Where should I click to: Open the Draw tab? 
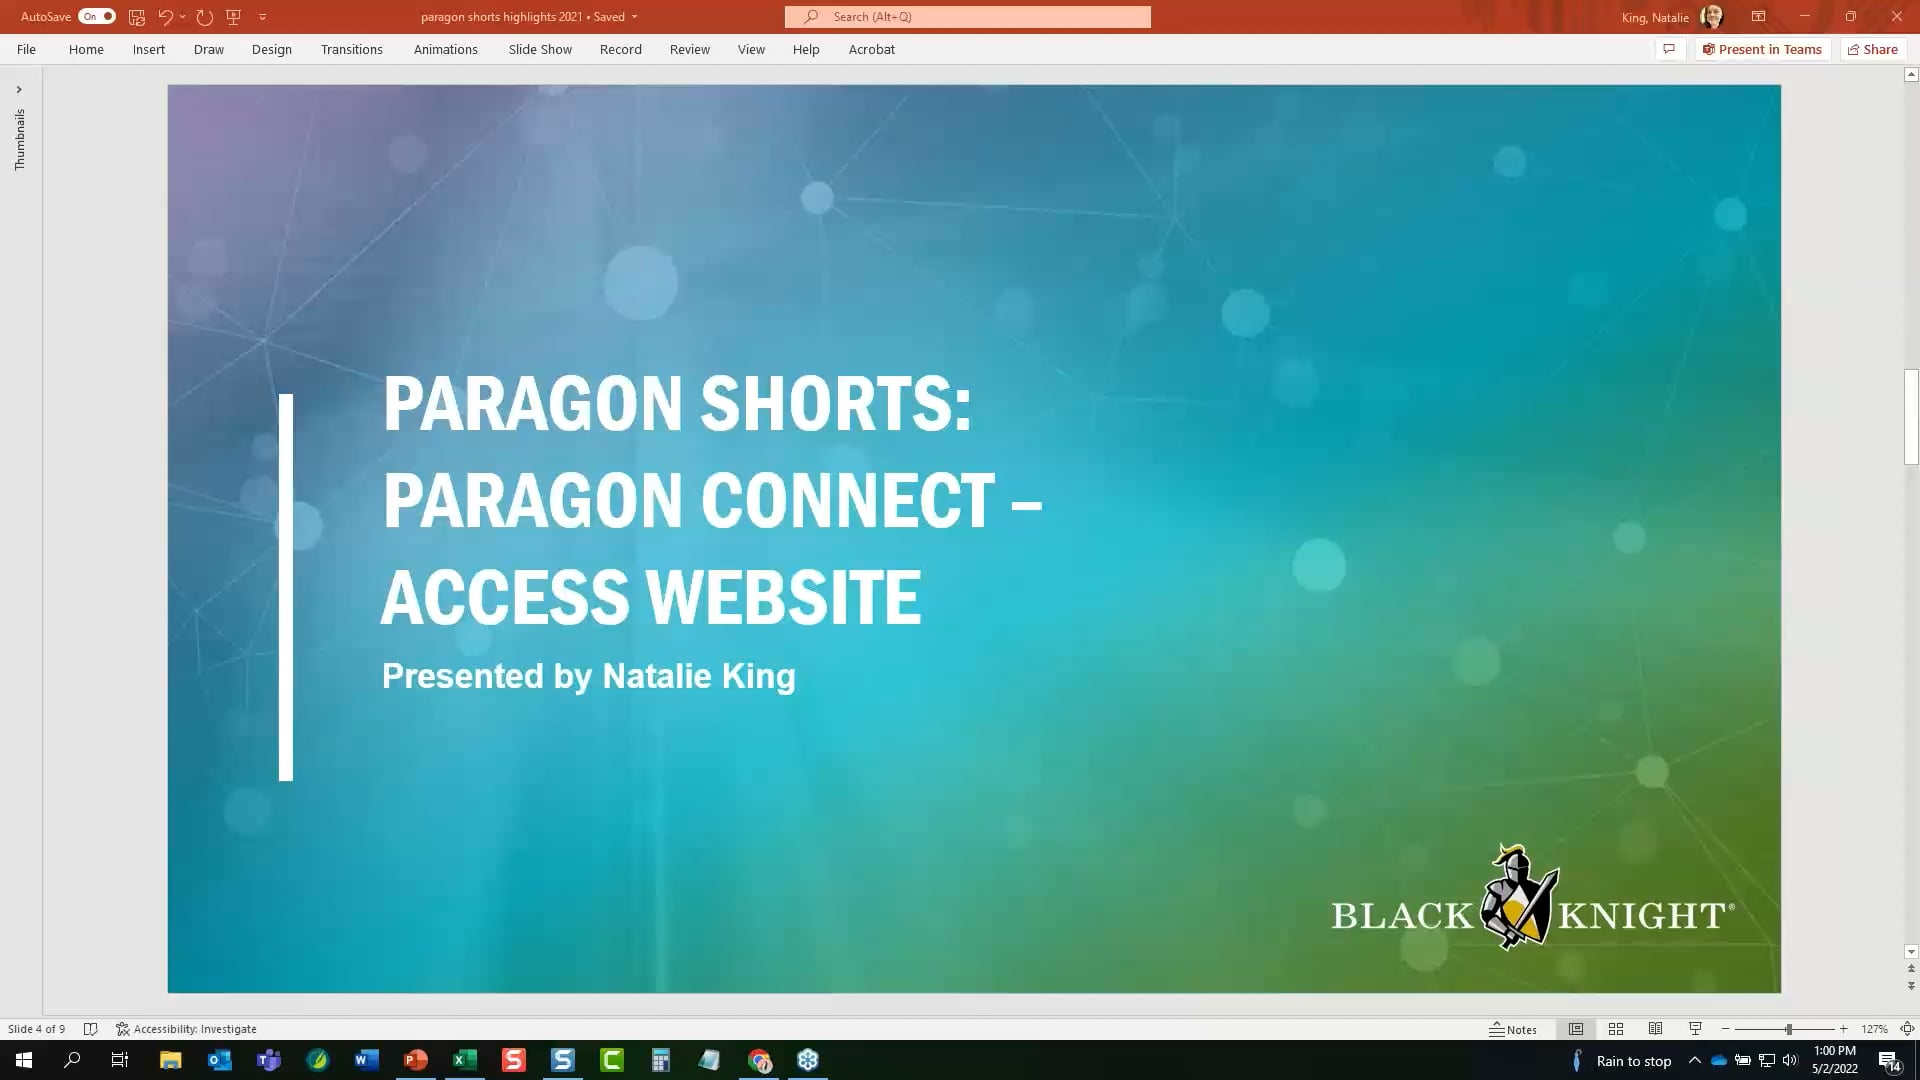point(209,49)
